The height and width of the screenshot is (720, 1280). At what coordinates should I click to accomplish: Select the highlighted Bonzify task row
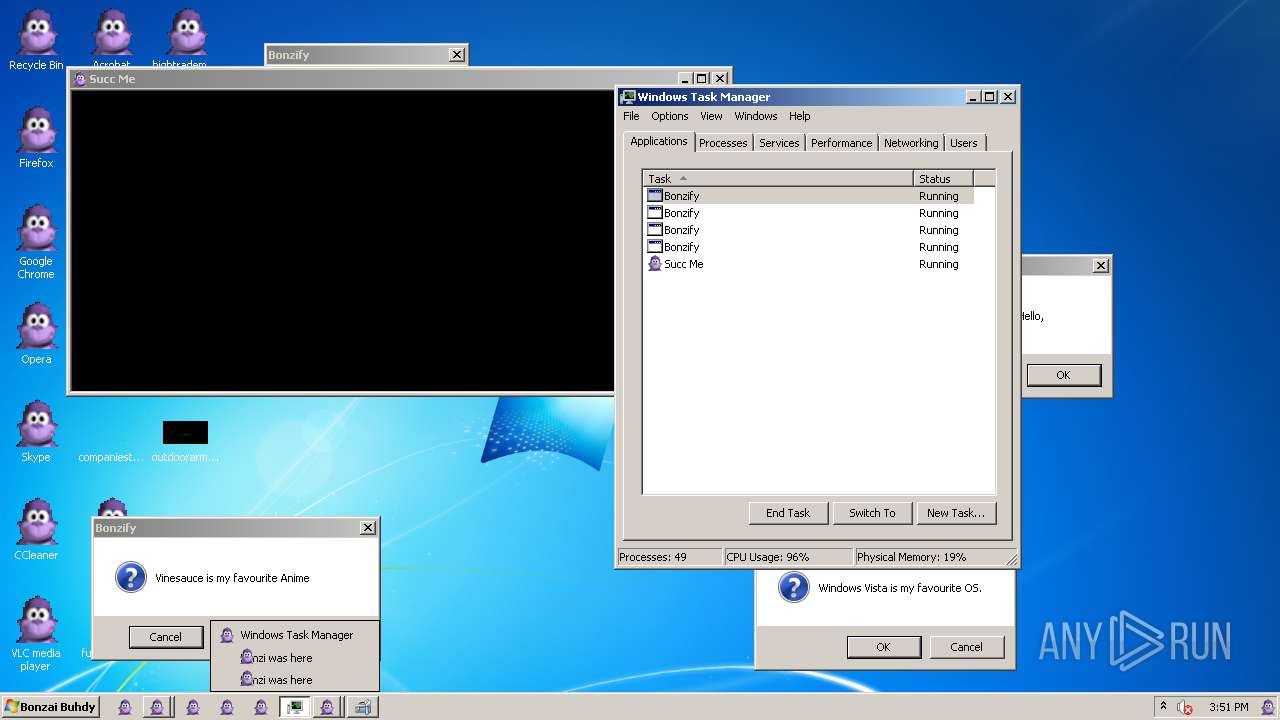tap(808, 196)
